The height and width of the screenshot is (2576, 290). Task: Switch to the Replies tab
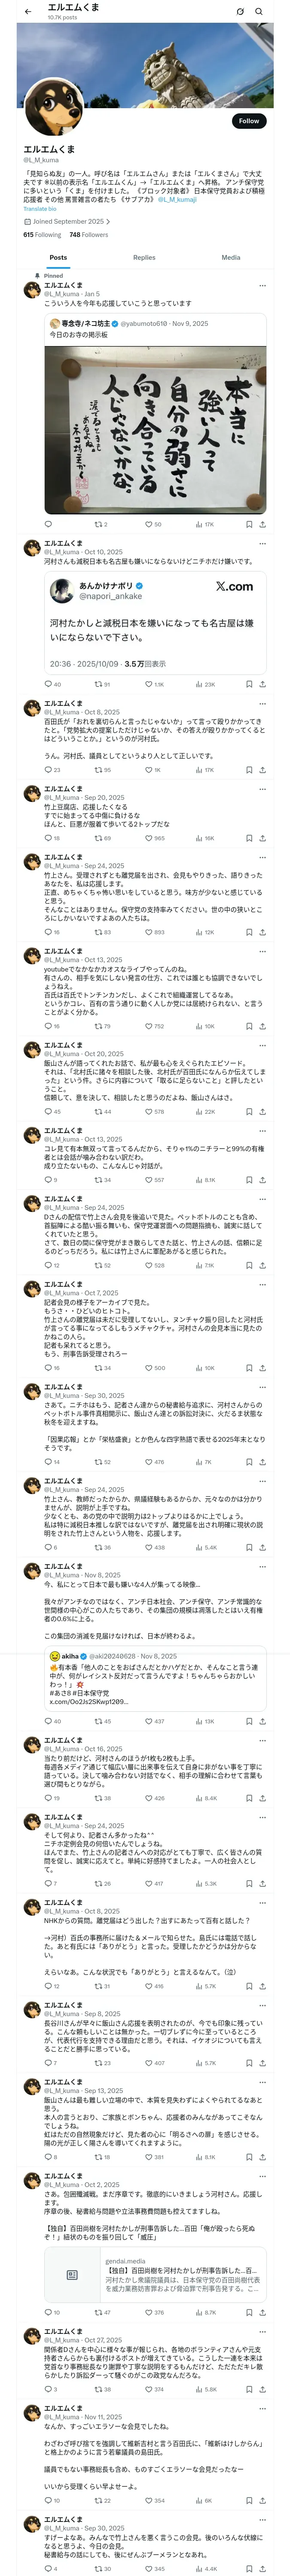click(x=144, y=257)
